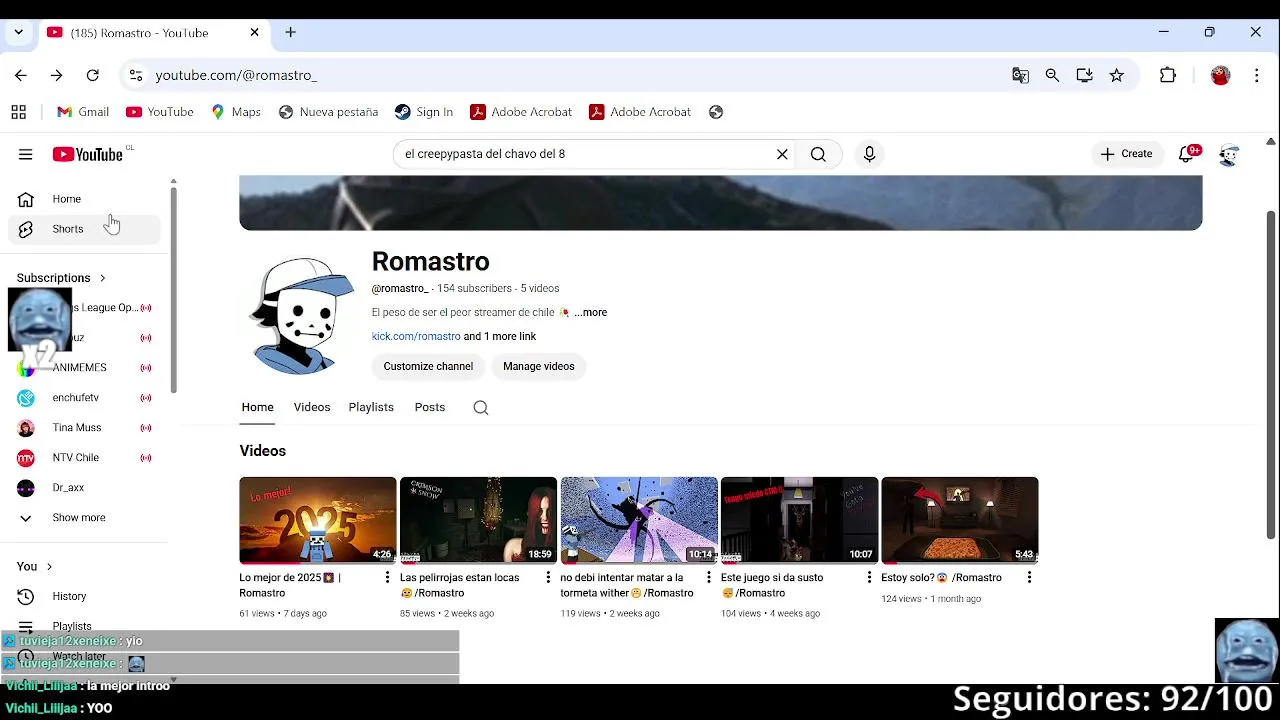Open the account avatar menu
The image size is (1280, 720).
coord(1229,154)
